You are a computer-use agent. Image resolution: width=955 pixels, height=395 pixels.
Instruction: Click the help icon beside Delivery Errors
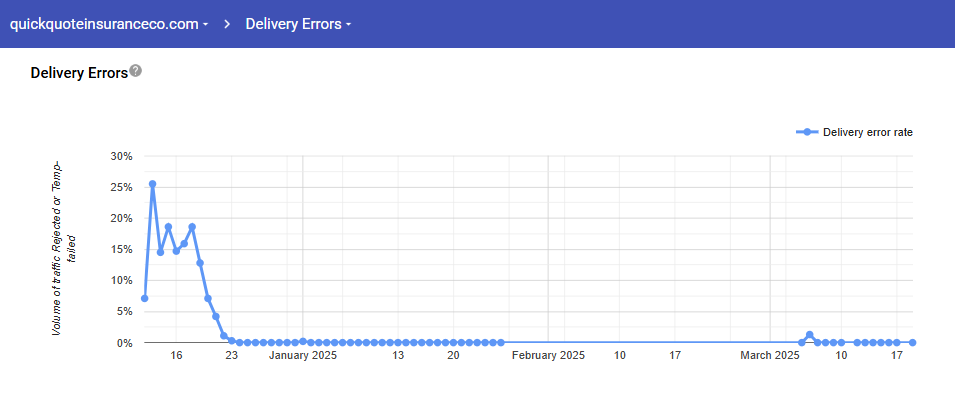click(x=136, y=71)
